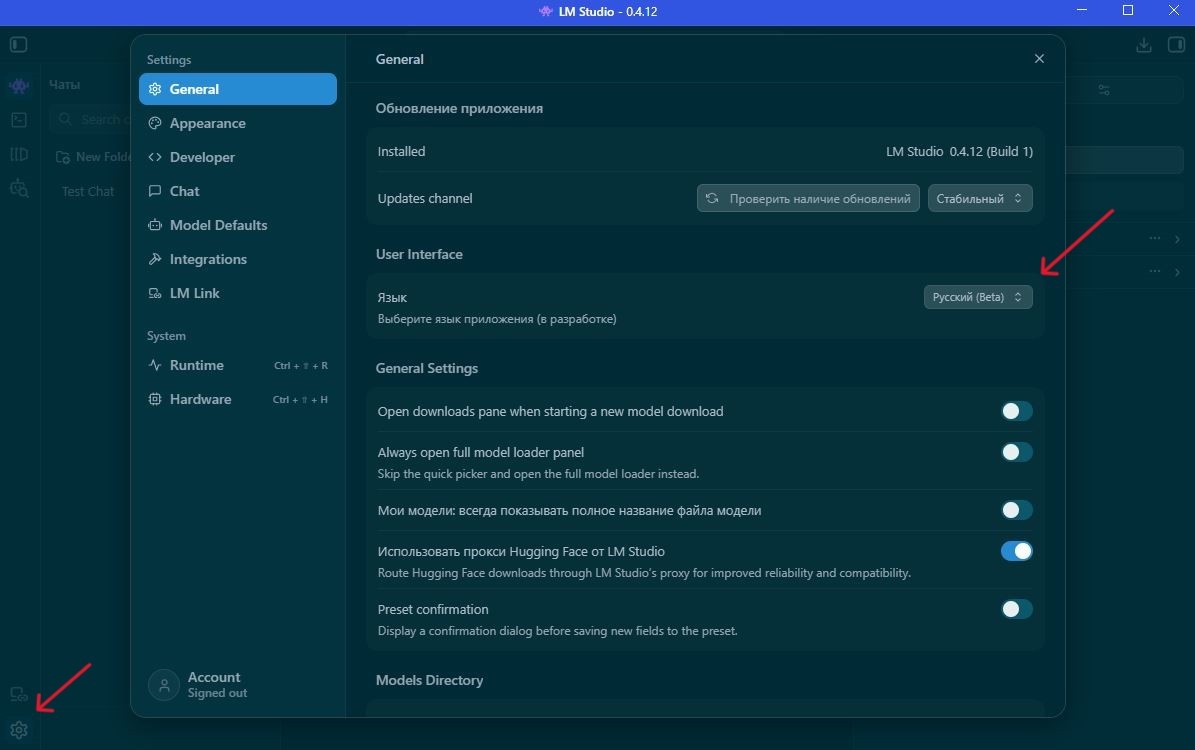The height and width of the screenshot is (750, 1195).
Task: Toggle the right sidebar panel icon
Action: pos(1177,45)
